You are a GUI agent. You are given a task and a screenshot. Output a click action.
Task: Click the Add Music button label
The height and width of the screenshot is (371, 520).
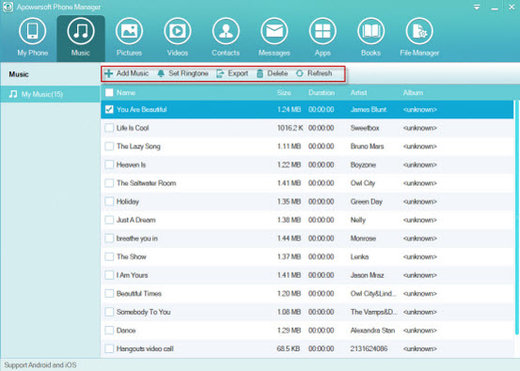[132, 73]
